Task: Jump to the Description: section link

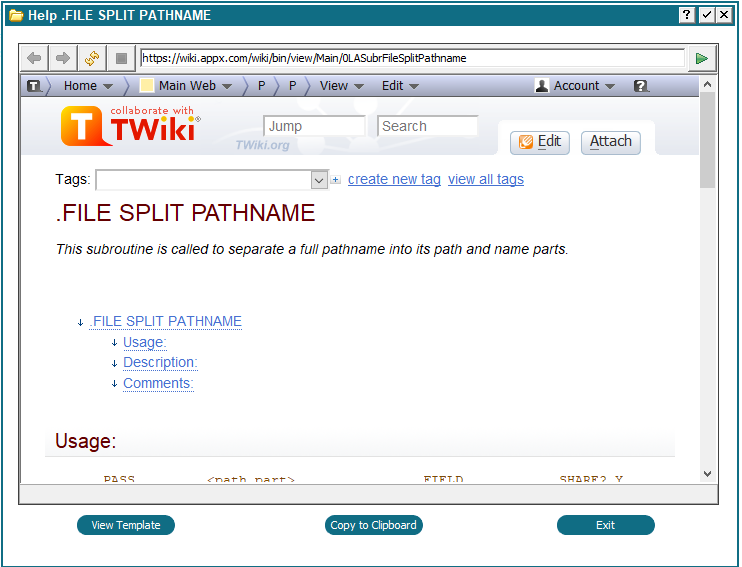Action: (160, 363)
